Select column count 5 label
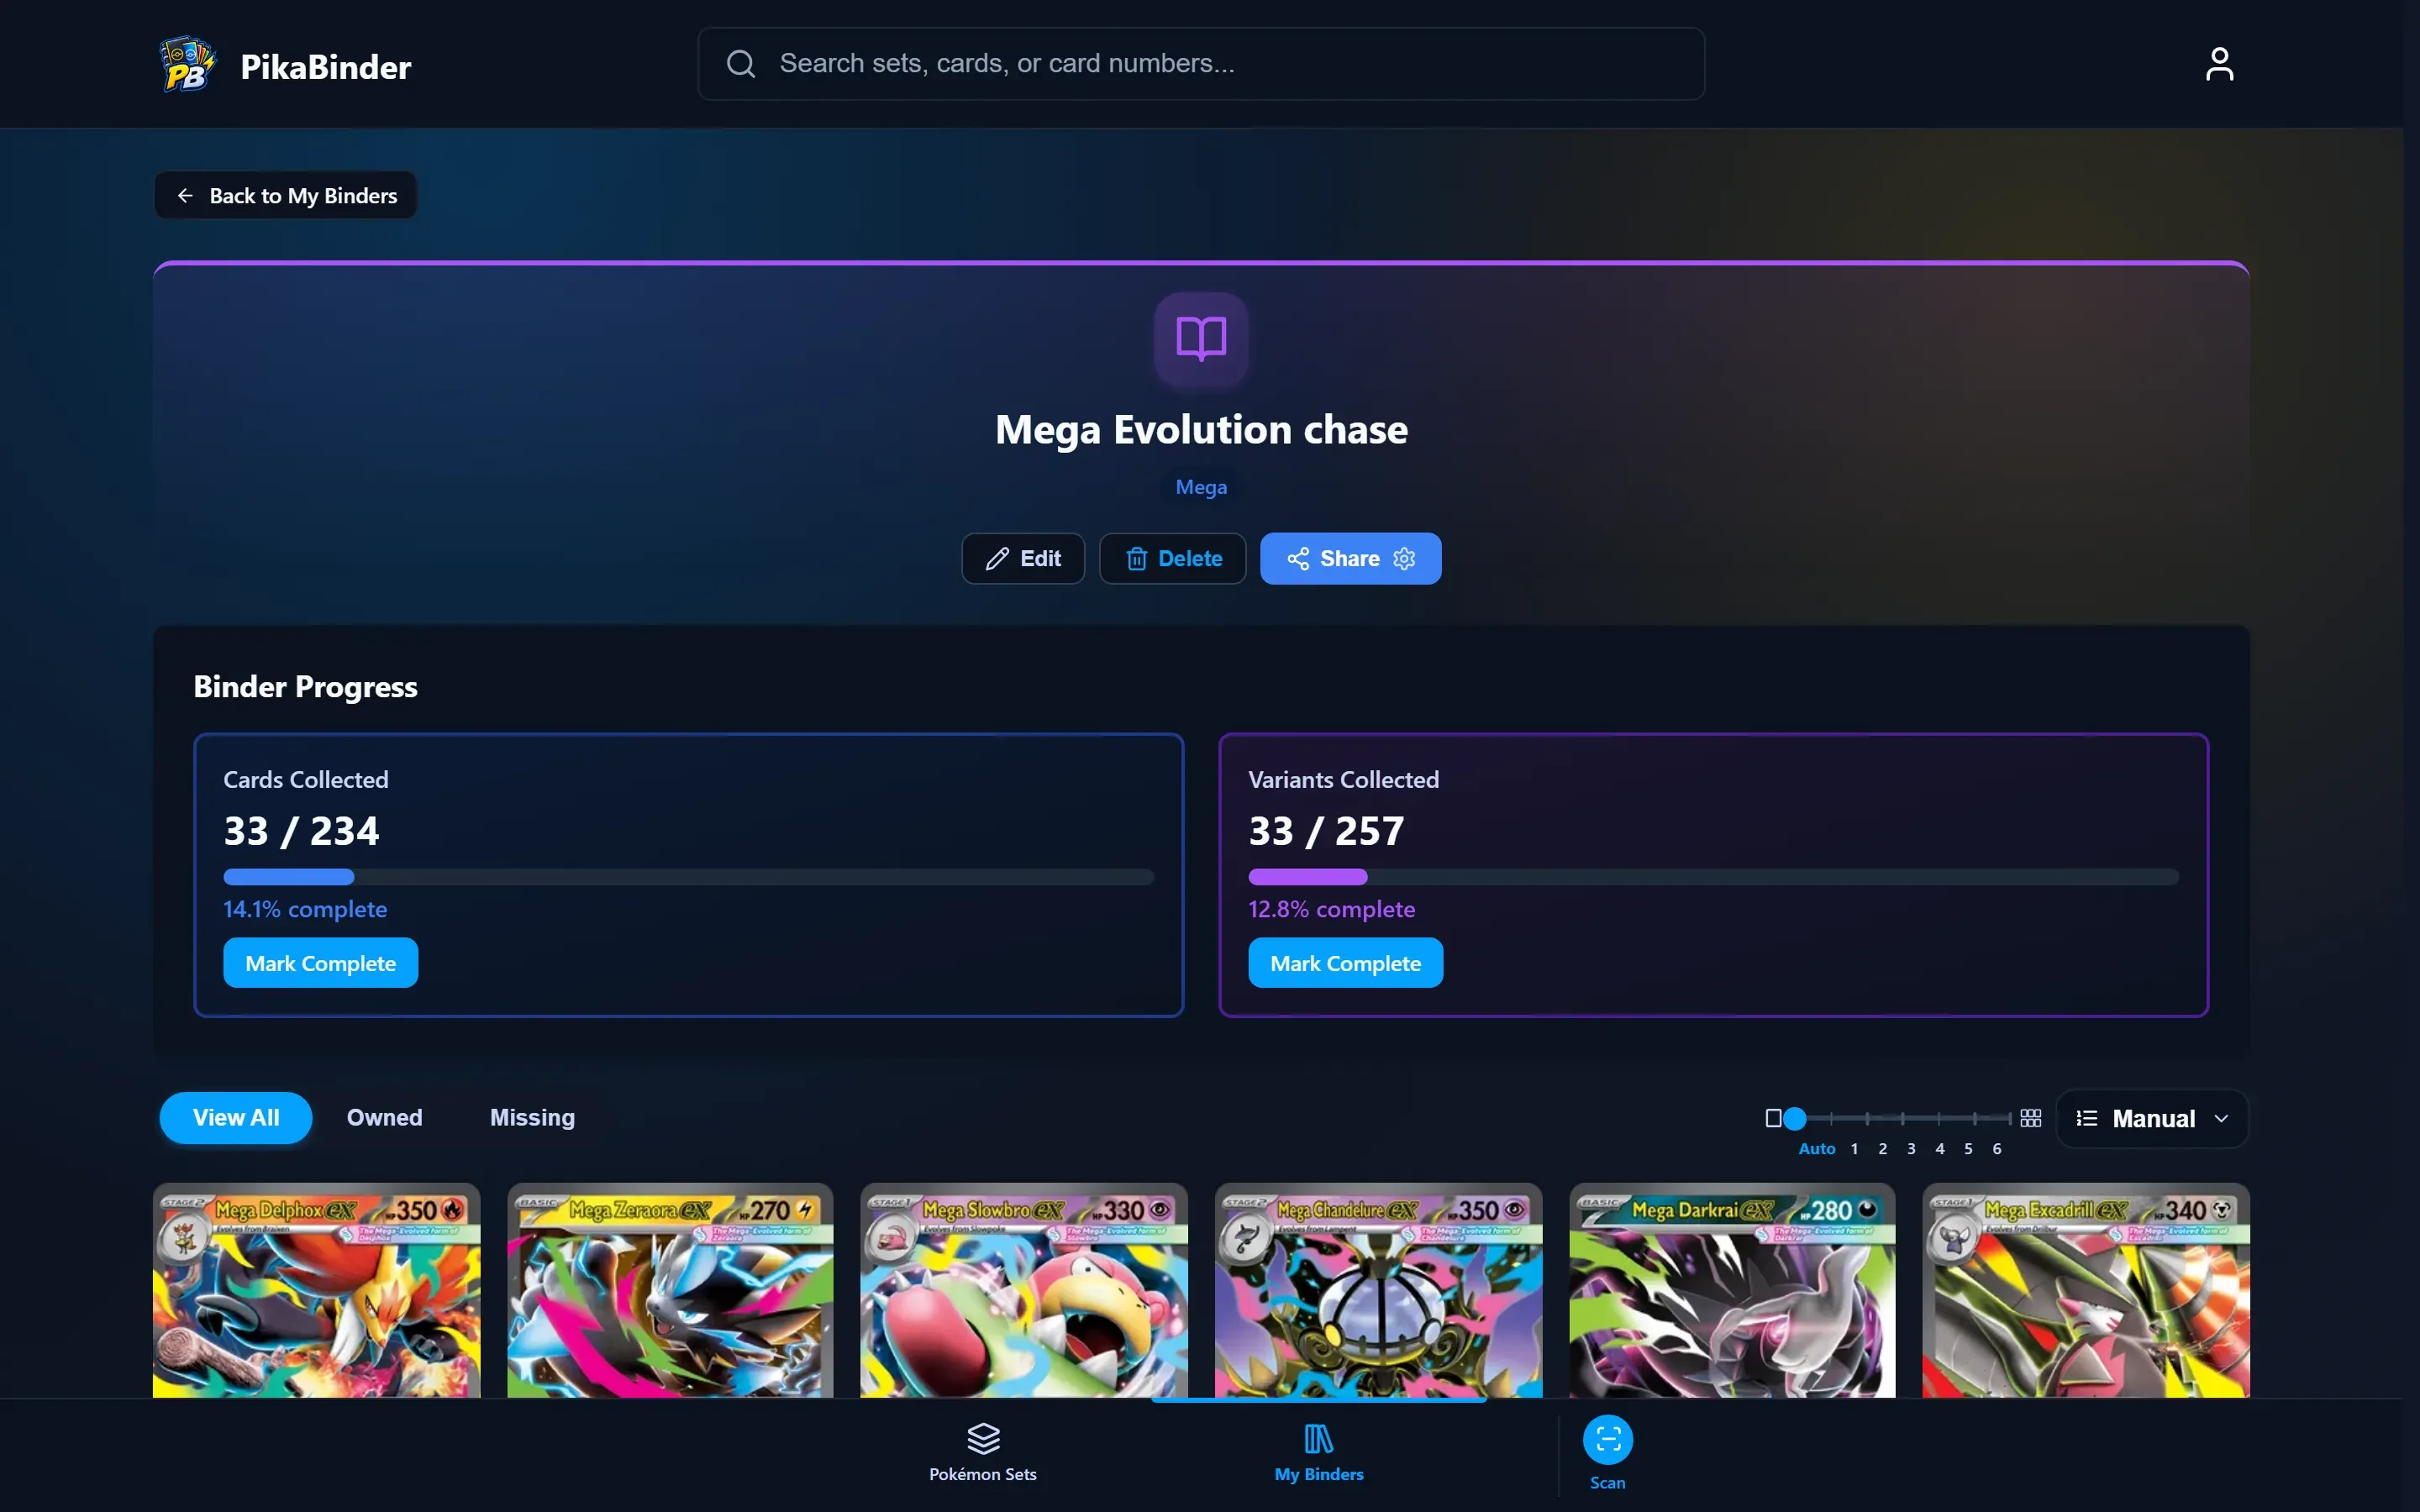The height and width of the screenshot is (1512, 2420). click(x=1968, y=1149)
